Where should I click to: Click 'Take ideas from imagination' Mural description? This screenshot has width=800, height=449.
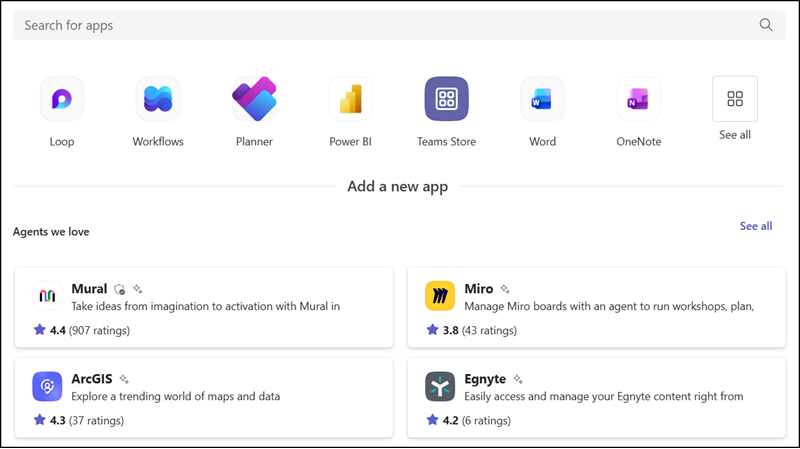pyautogui.click(x=206, y=306)
